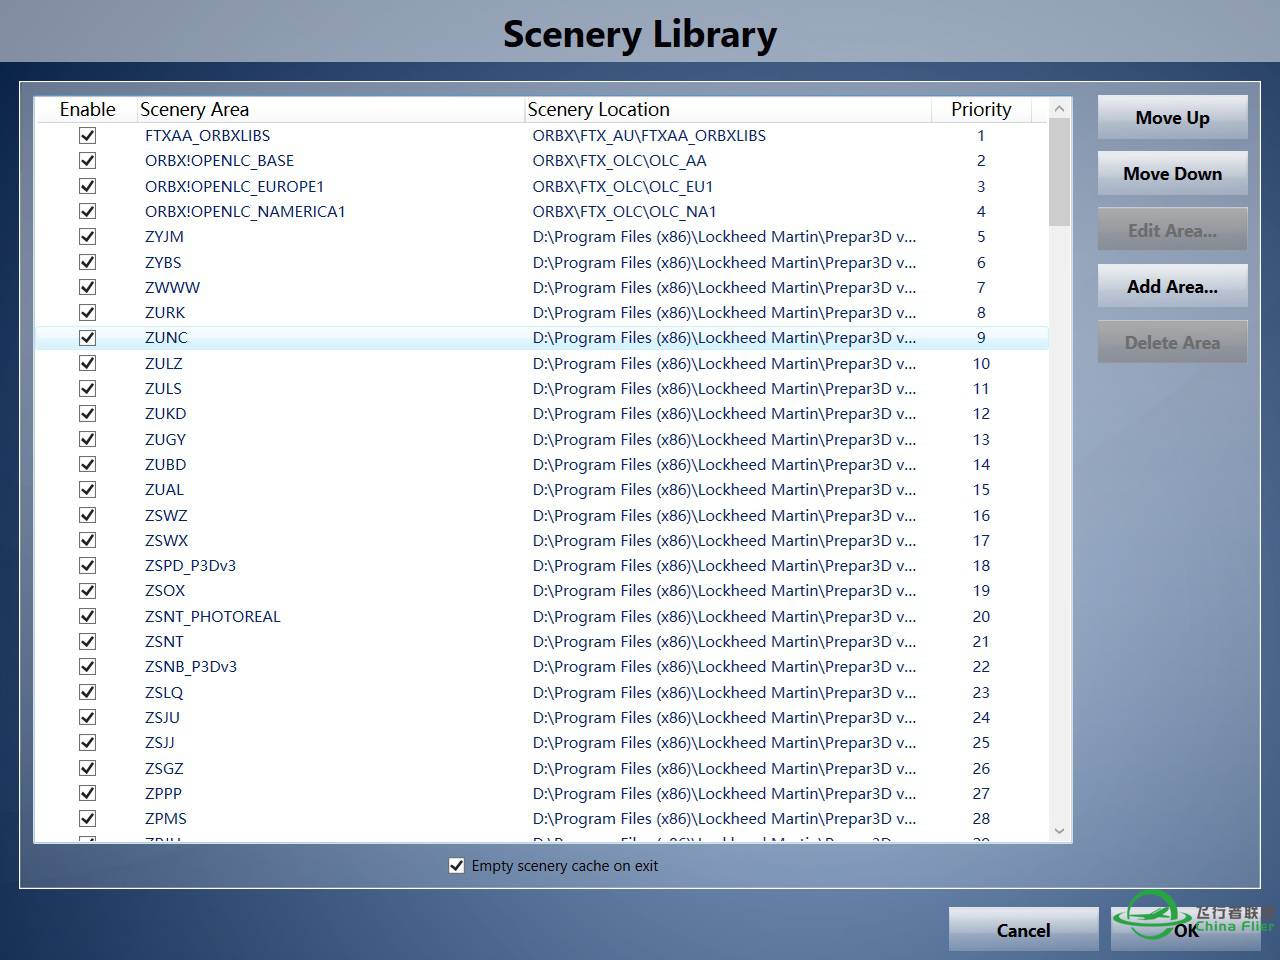Open the Add Area dialog
The width and height of the screenshot is (1280, 960).
[1172, 287]
